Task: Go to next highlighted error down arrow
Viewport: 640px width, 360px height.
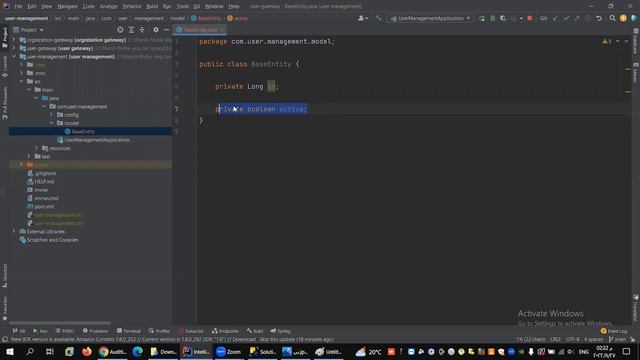Action: (x=626, y=41)
